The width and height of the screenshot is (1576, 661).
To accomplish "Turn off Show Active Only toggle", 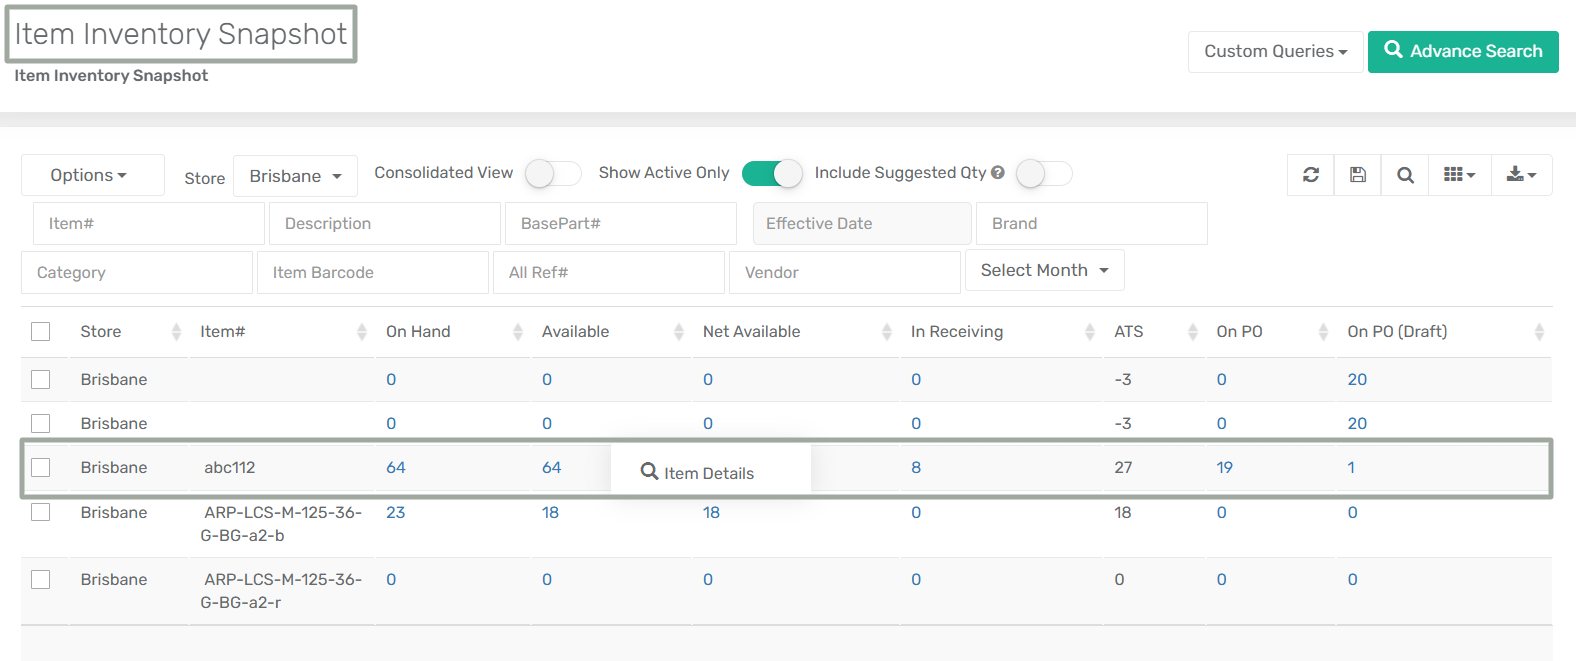I will pyautogui.click(x=771, y=174).
